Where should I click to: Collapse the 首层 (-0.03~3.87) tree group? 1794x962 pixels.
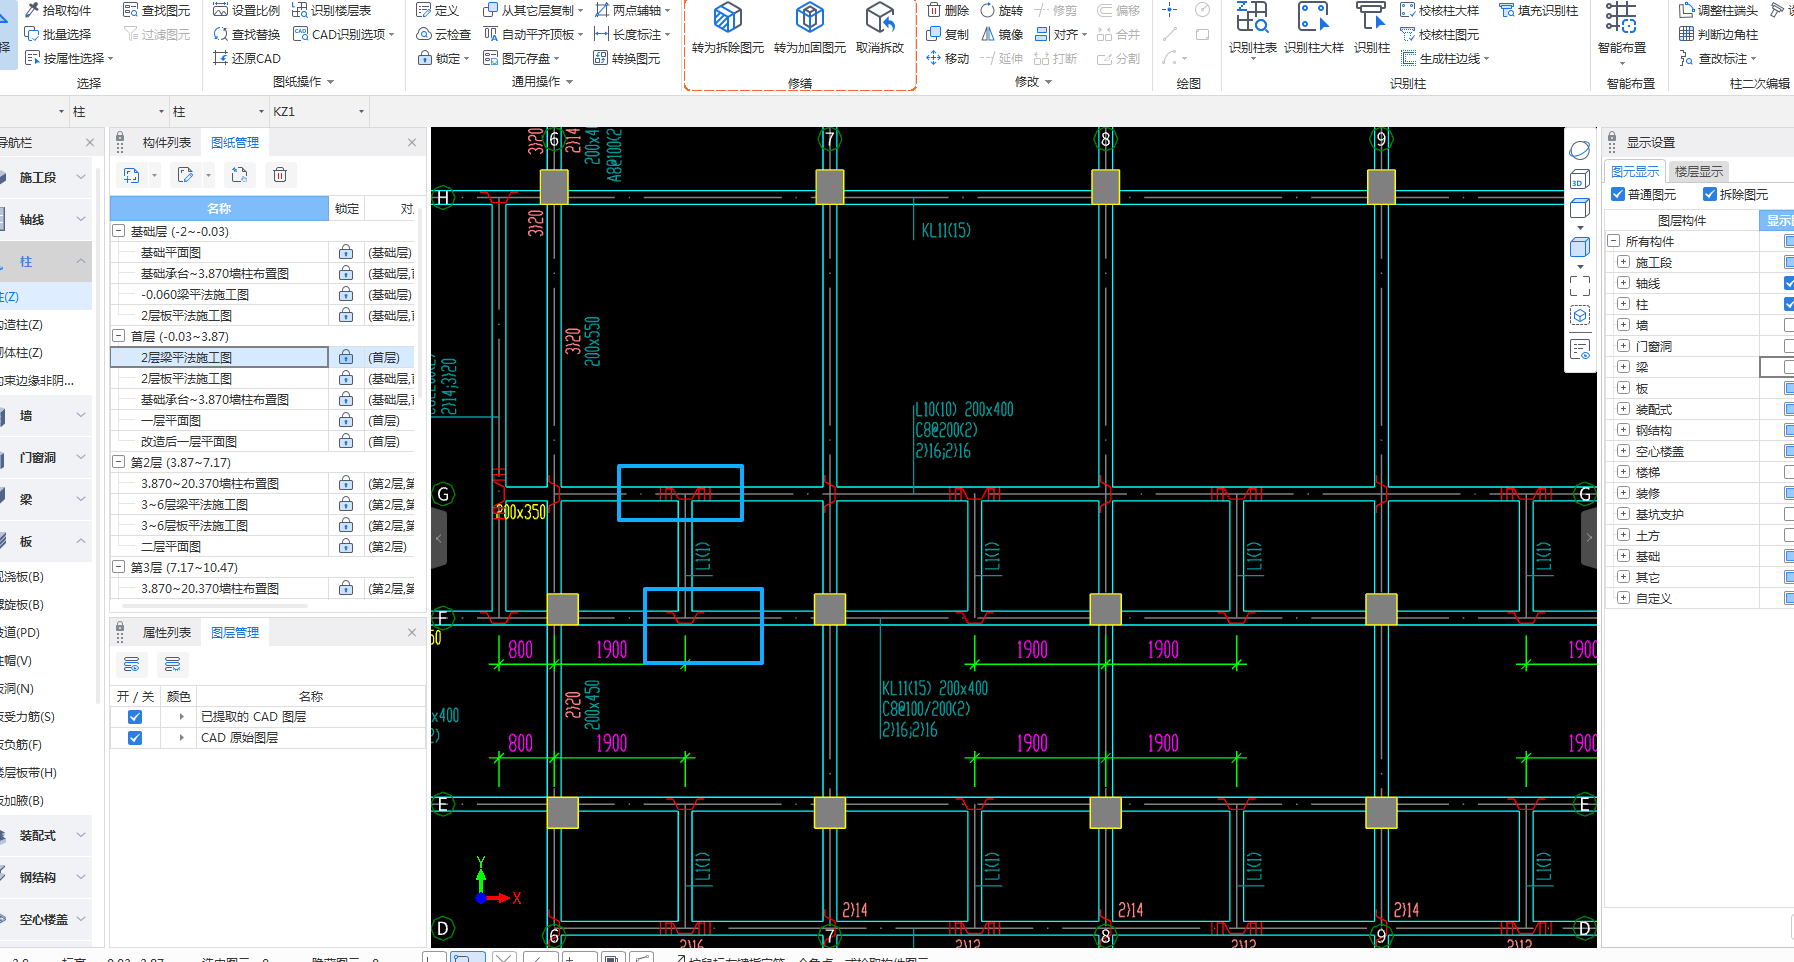click(119, 336)
